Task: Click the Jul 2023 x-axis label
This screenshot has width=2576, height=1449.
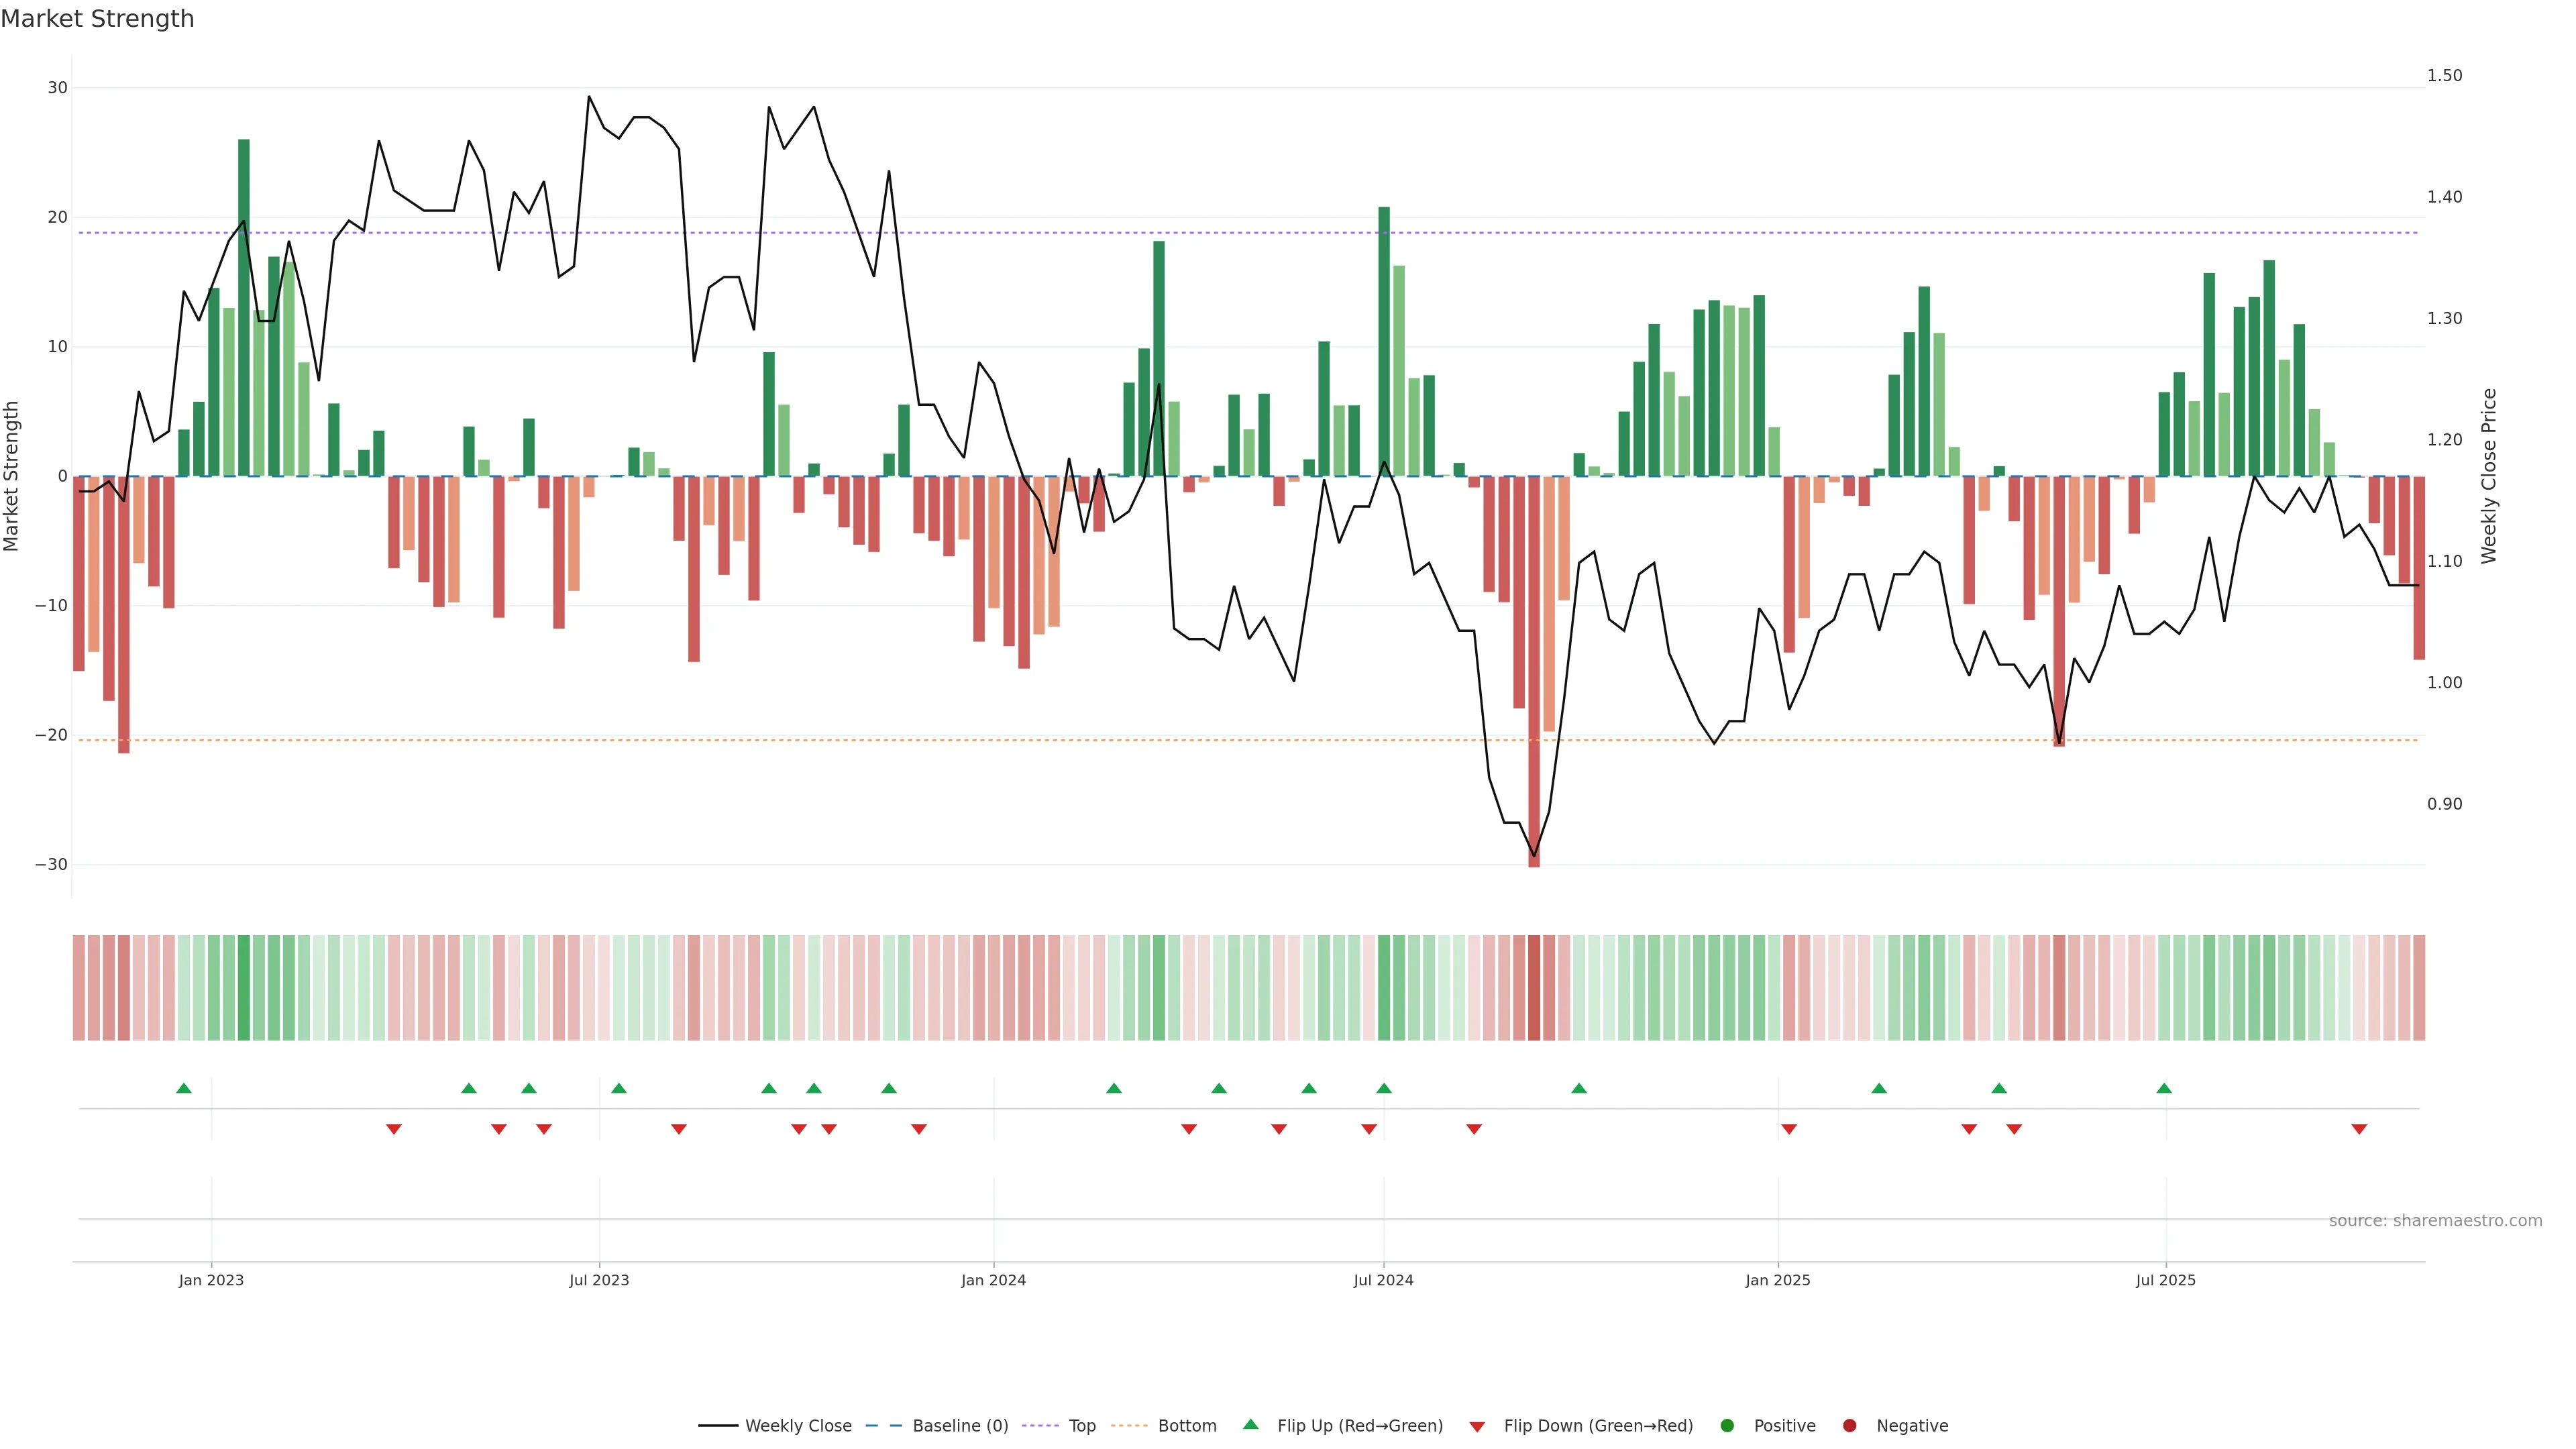Action: [599, 1280]
